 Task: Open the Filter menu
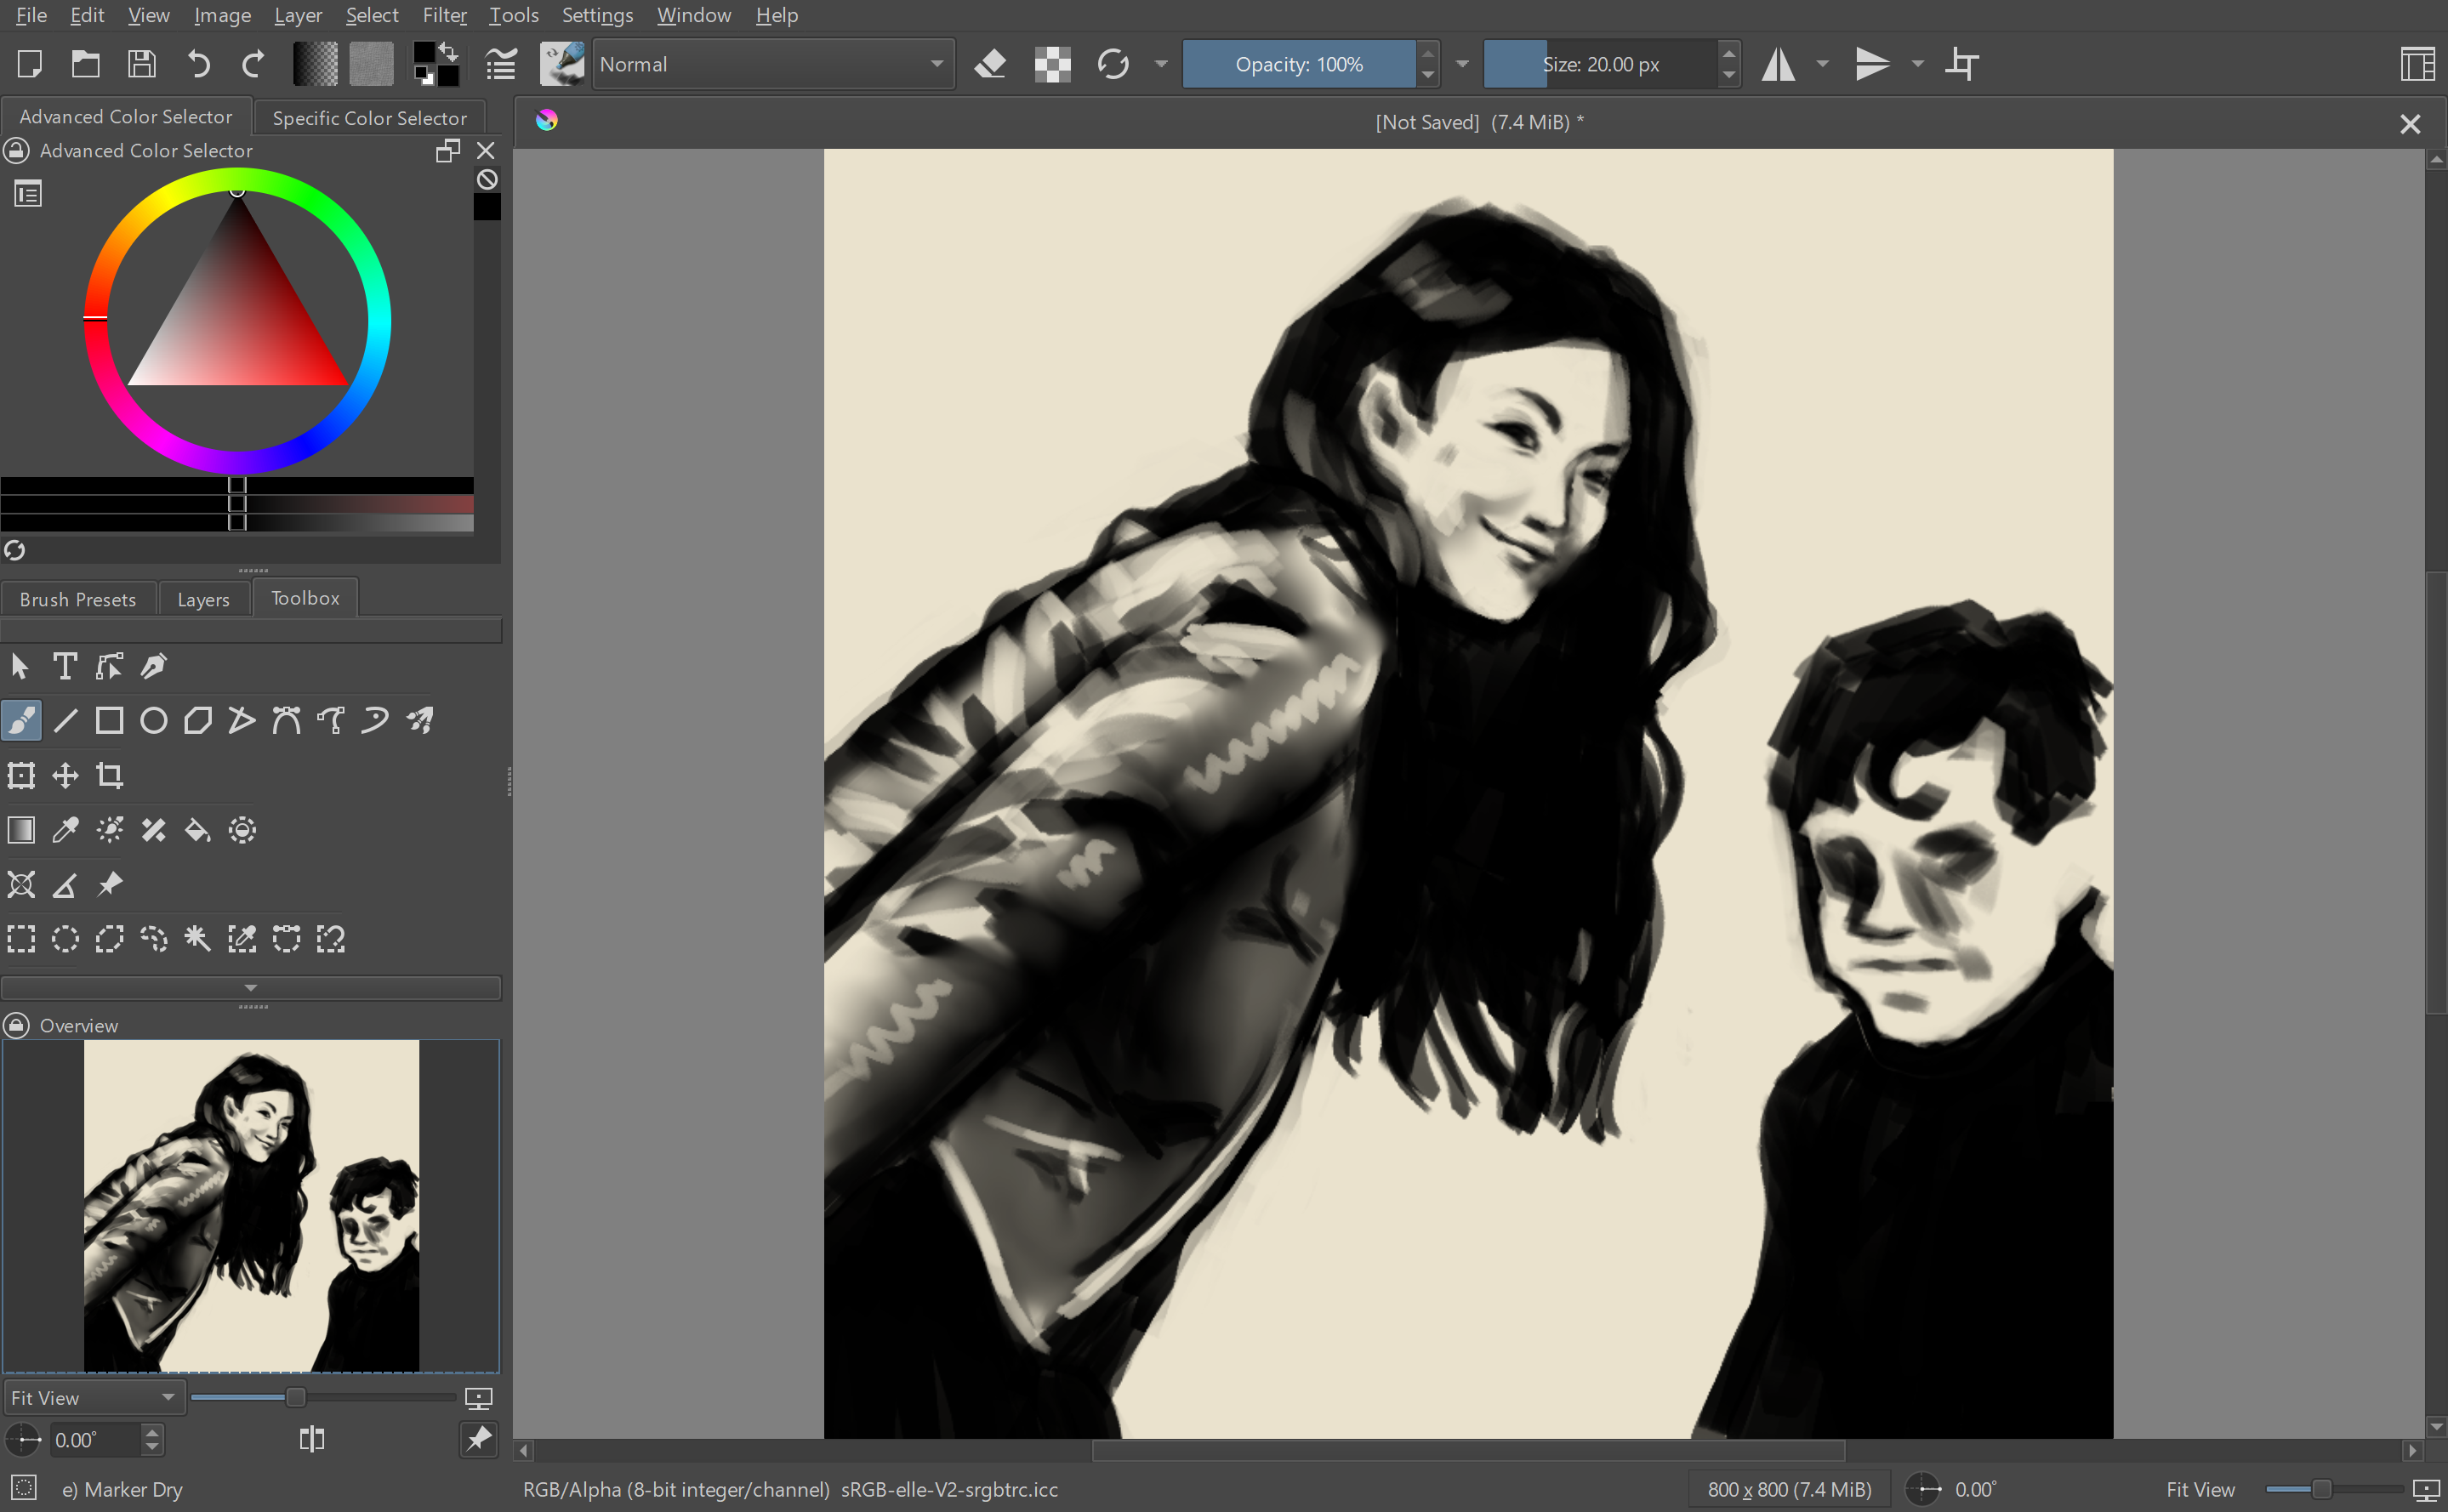(x=444, y=15)
